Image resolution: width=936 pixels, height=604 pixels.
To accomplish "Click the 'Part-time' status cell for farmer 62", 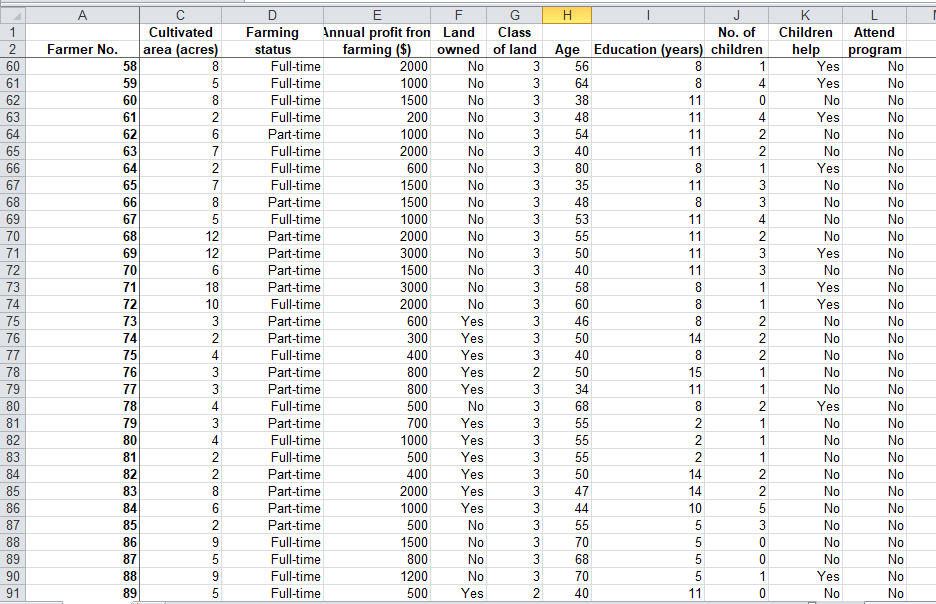I will pos(272,134).
